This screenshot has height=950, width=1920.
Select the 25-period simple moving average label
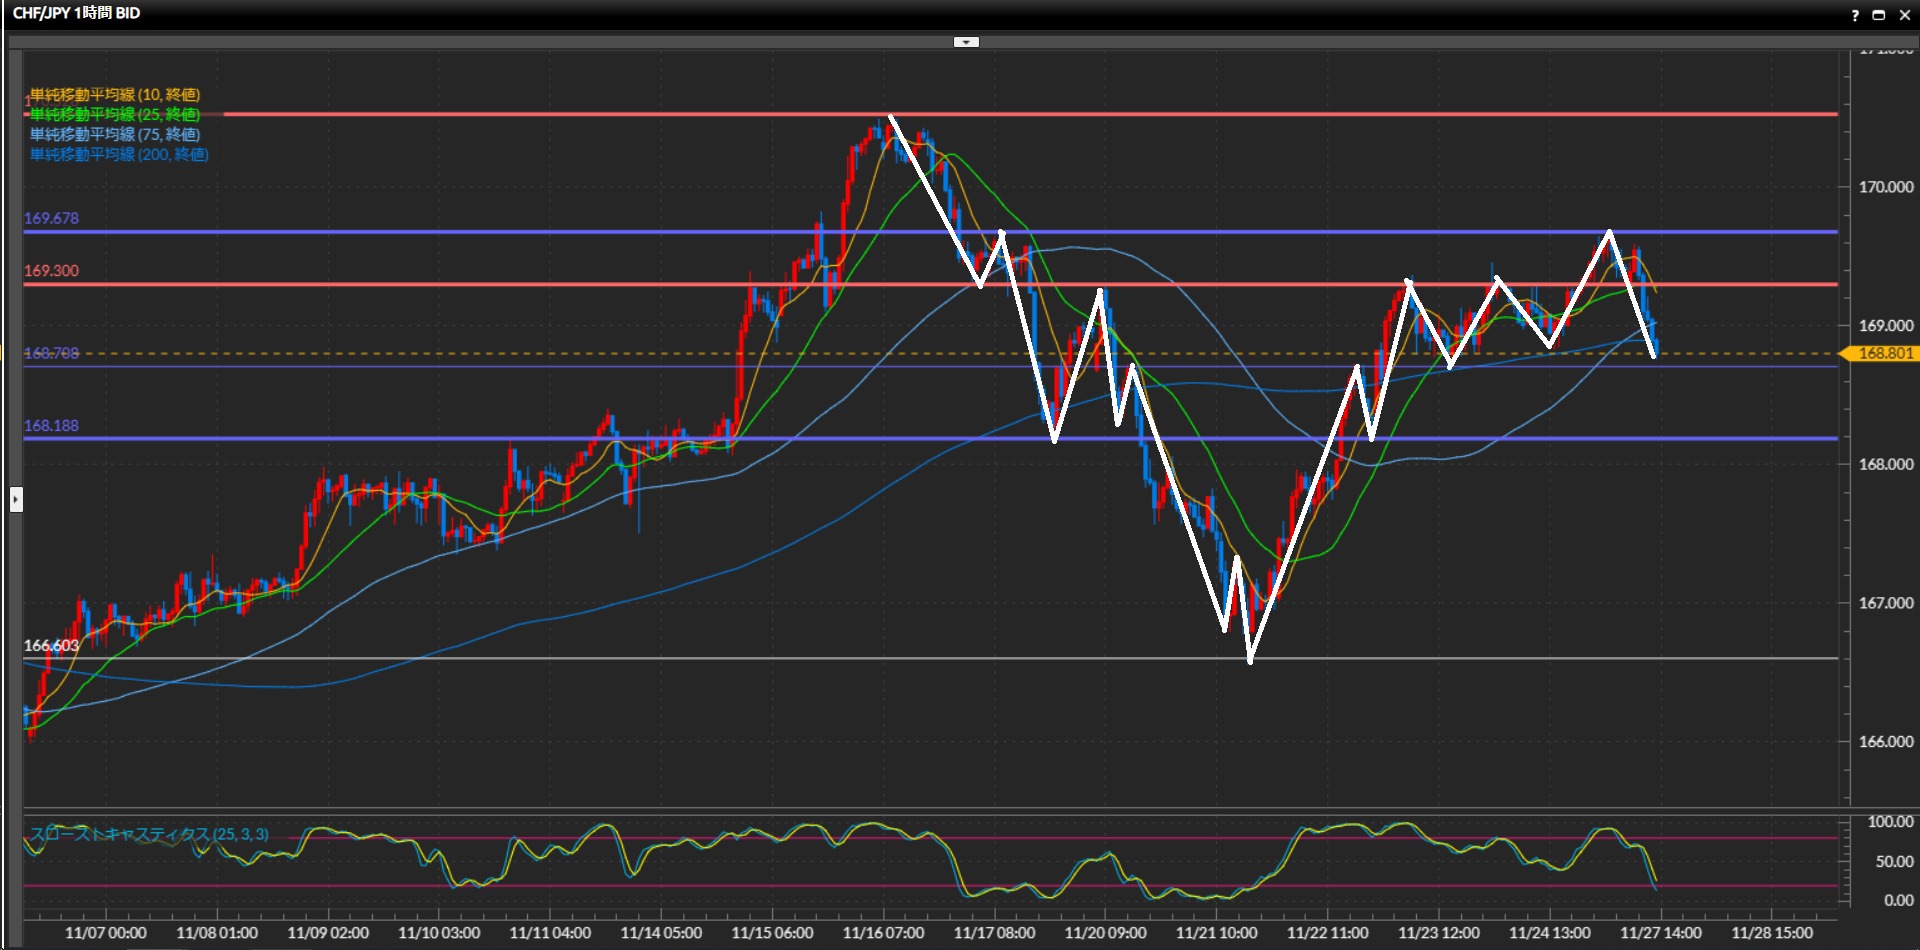115,115
